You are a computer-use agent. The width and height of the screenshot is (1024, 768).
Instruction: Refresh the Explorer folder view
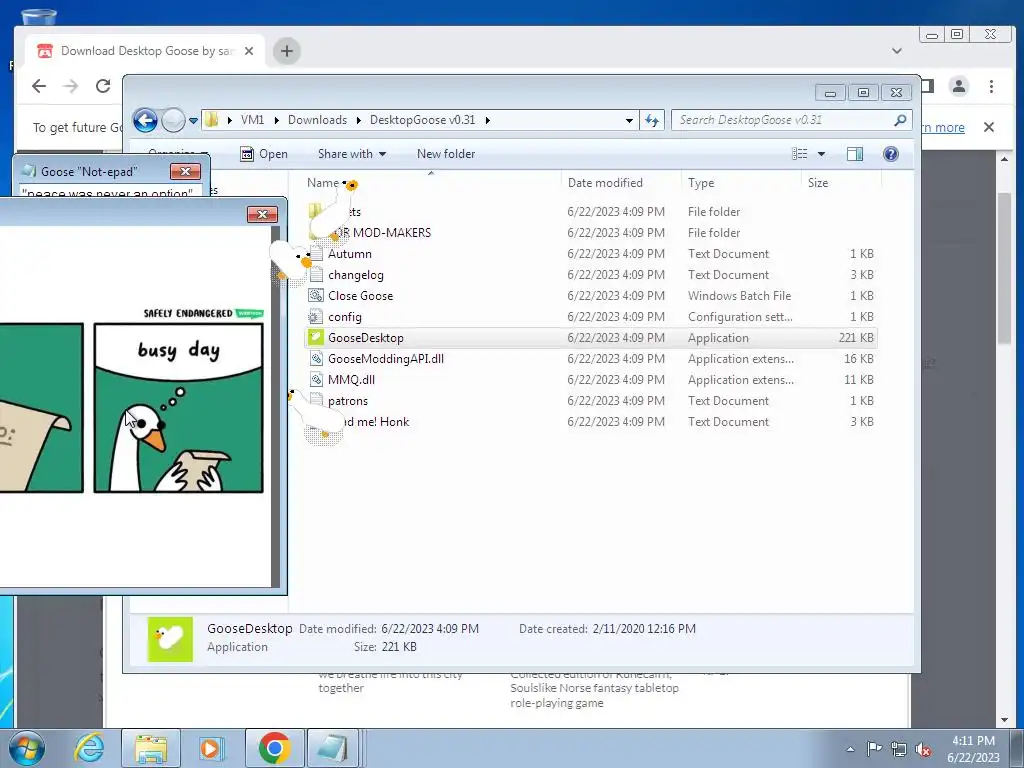click(652, 120)
